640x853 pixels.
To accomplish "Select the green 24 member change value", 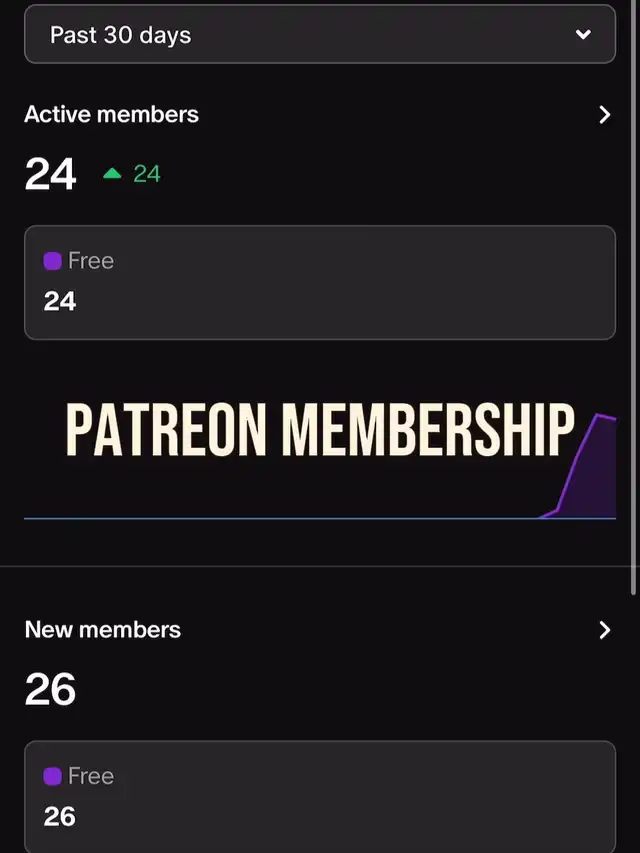I will [147, 174].
